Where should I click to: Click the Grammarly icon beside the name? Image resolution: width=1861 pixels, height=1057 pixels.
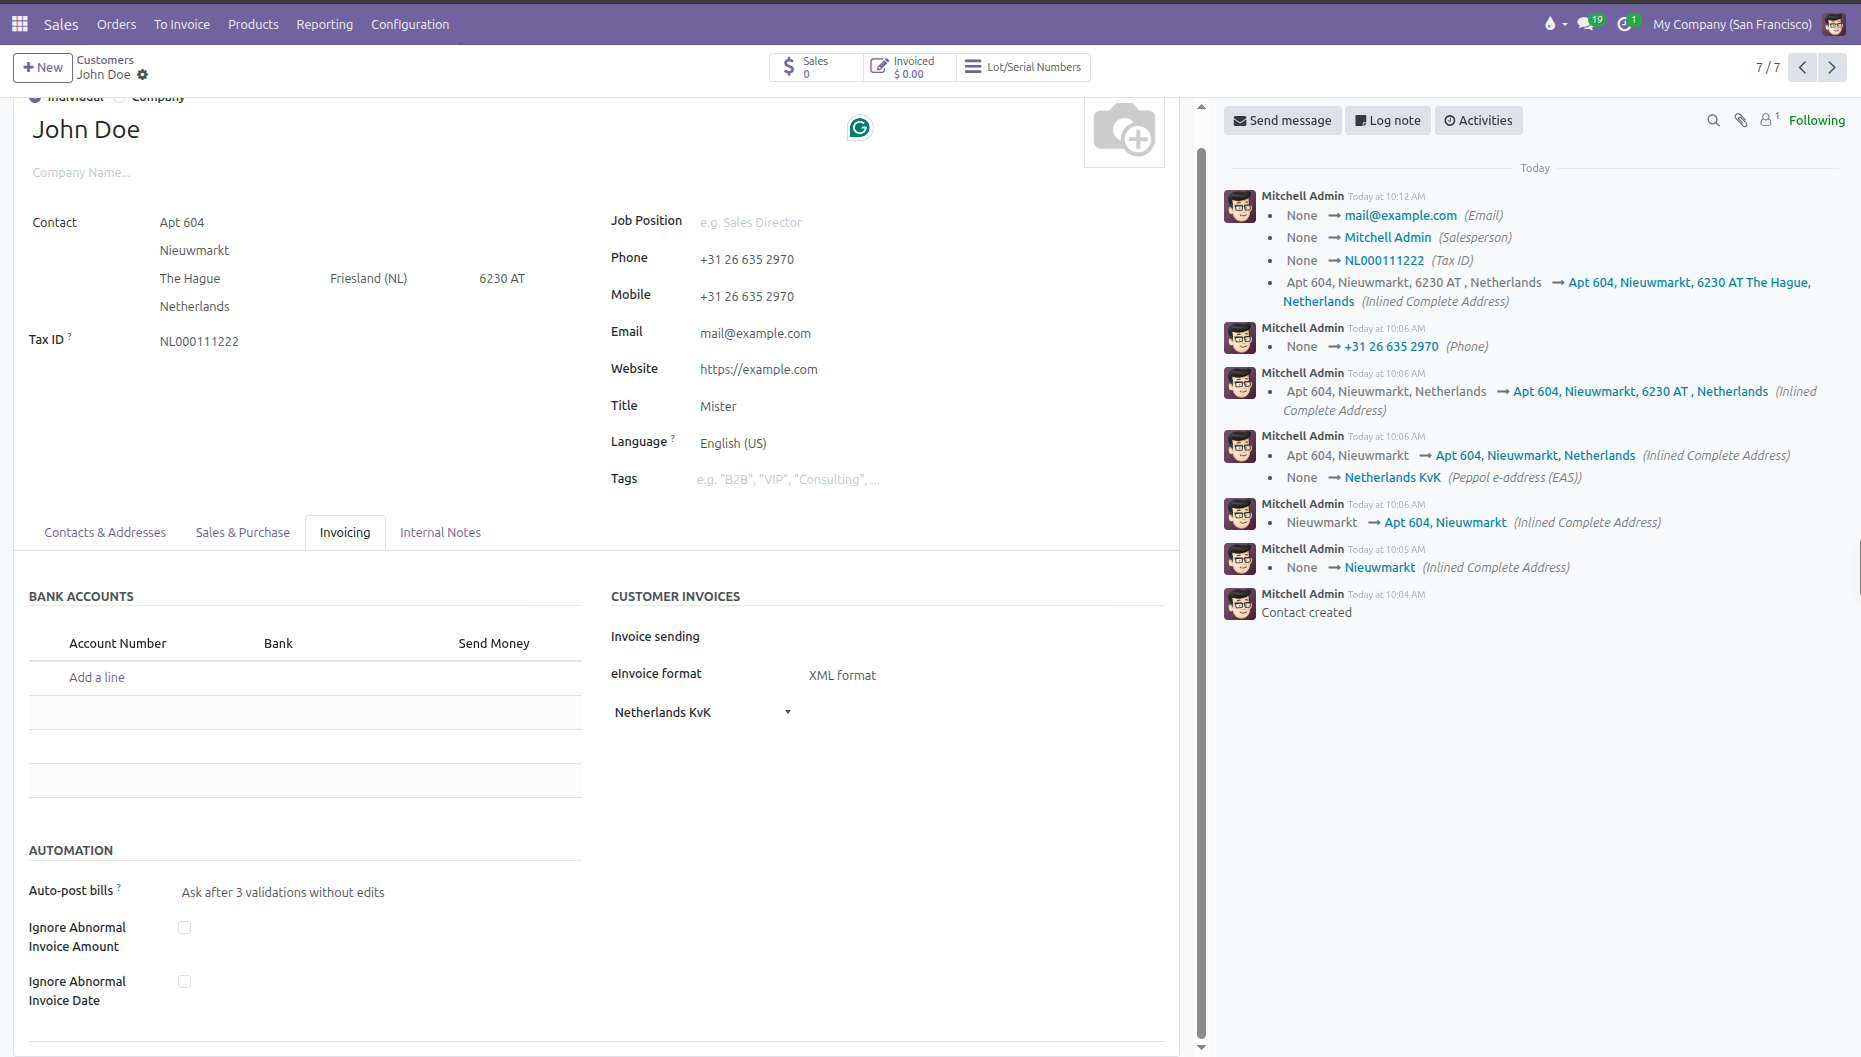[x=859, y=128]
